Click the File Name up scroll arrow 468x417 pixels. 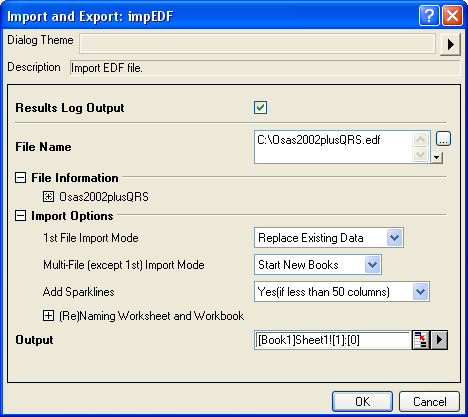click(420, 139)
